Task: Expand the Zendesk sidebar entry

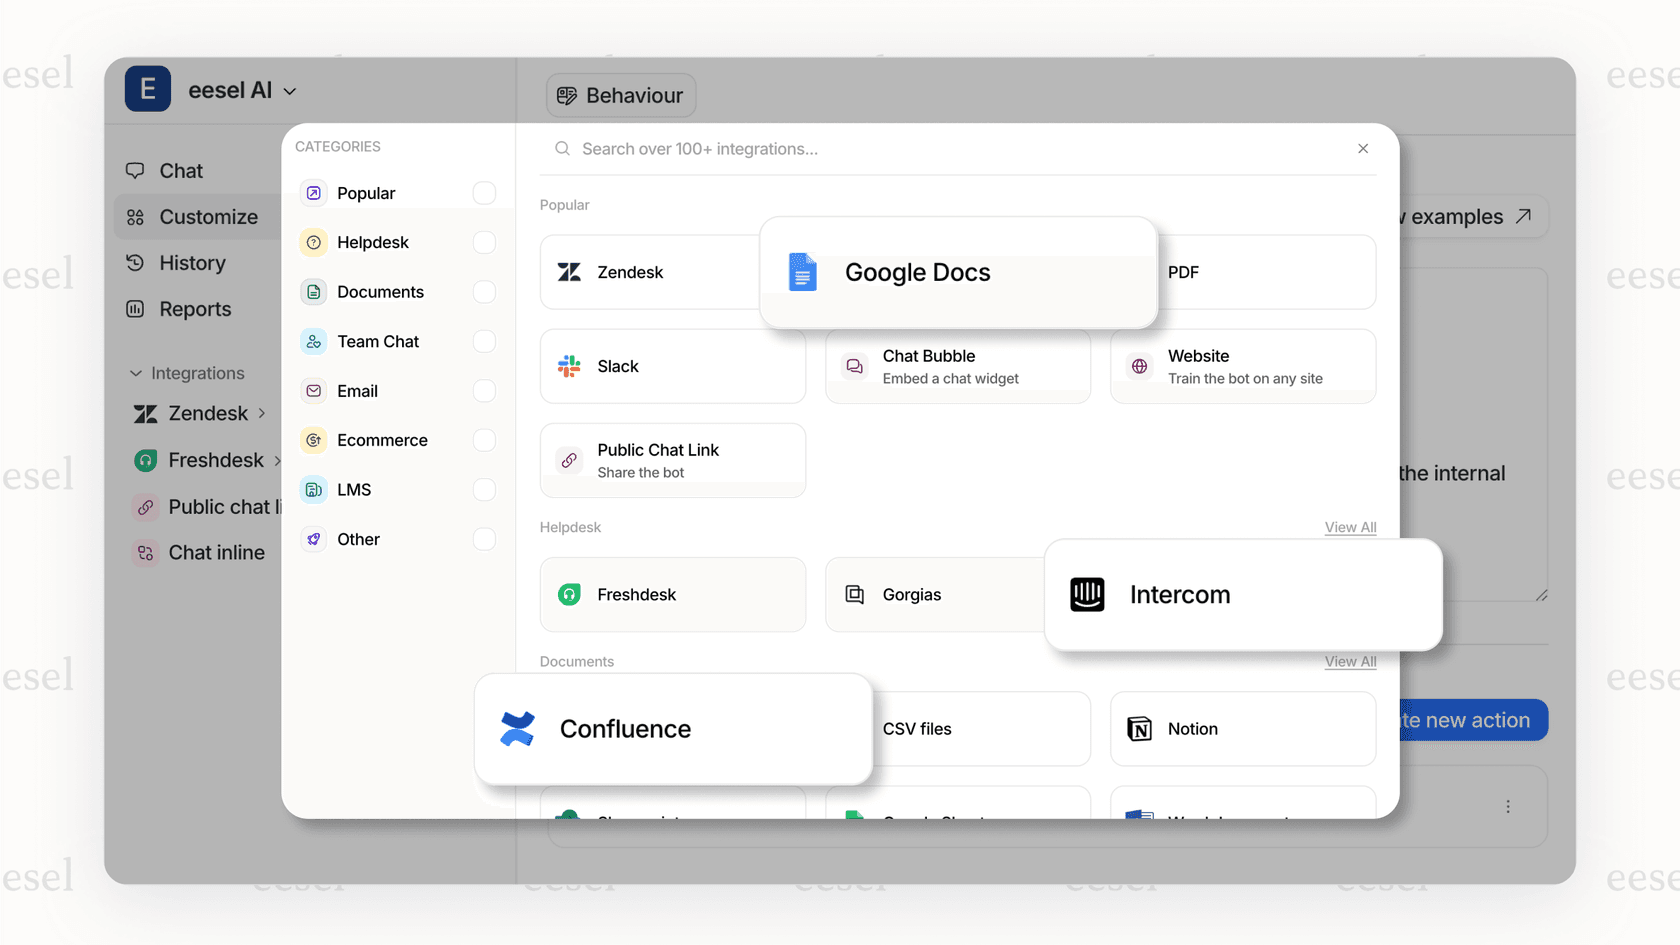Action: click(x=262, y=413)
